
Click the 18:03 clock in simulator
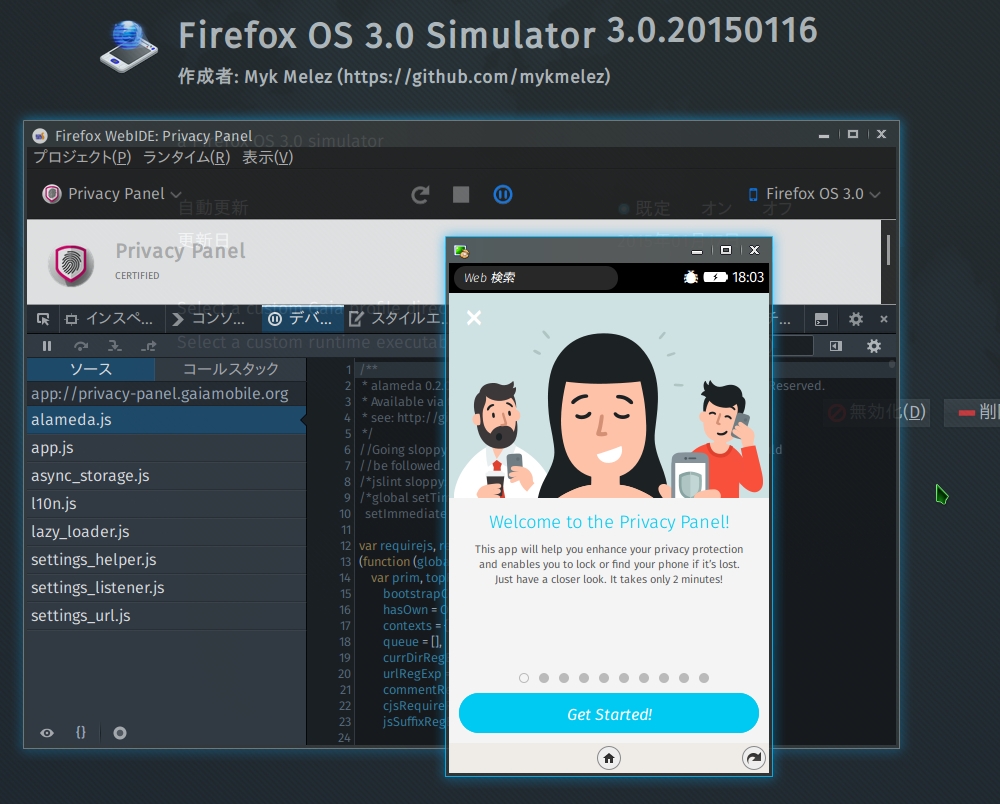748,277
